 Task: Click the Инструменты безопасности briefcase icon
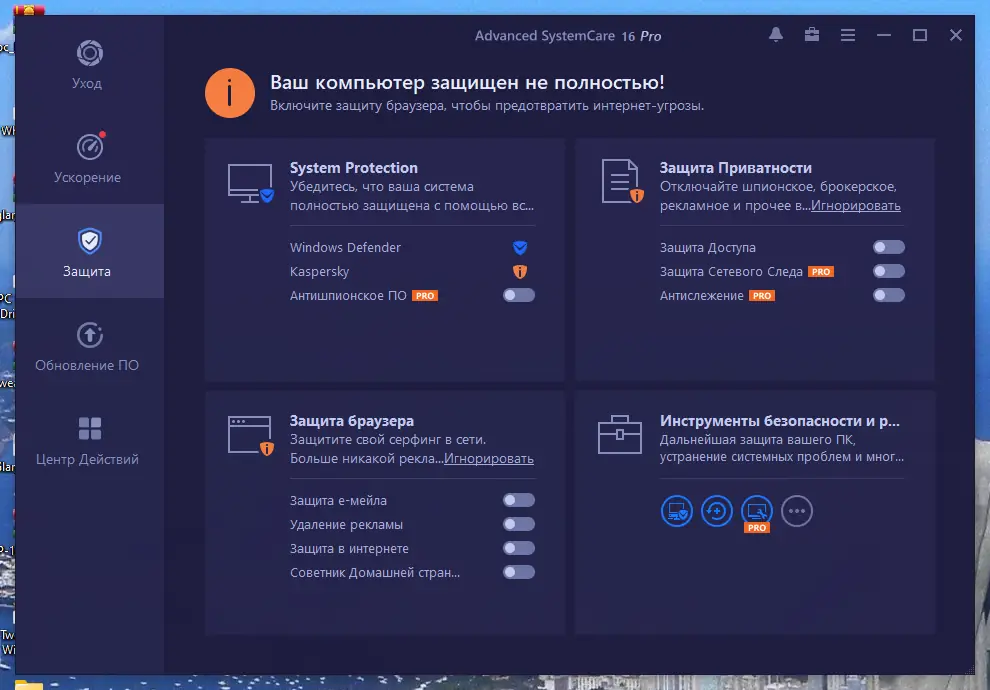coord(619,434)
